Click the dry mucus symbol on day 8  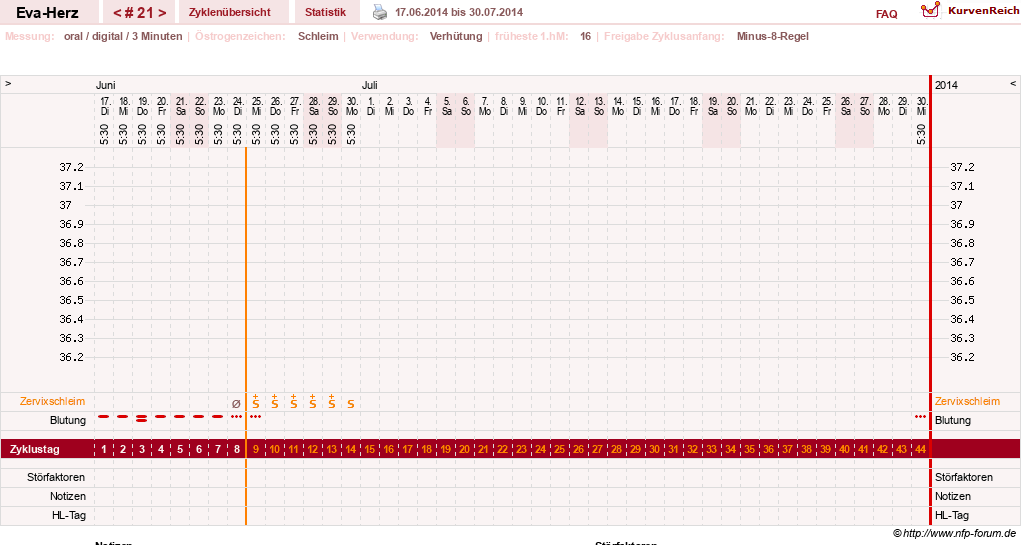coord(236,404)
